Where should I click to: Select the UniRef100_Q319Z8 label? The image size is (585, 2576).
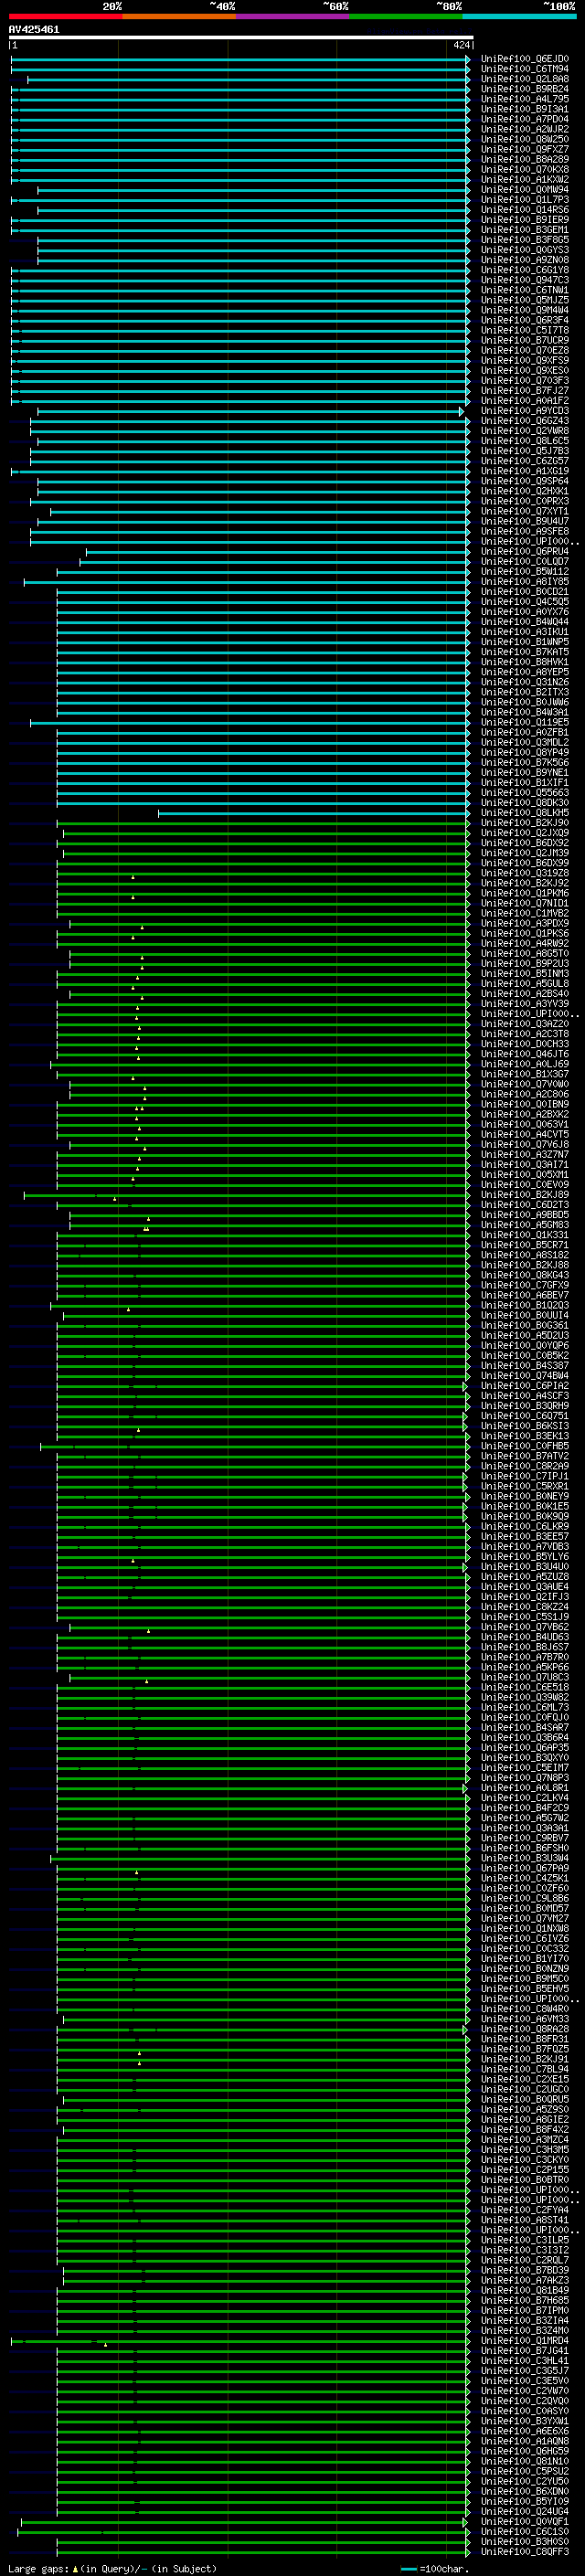point(525,873)
